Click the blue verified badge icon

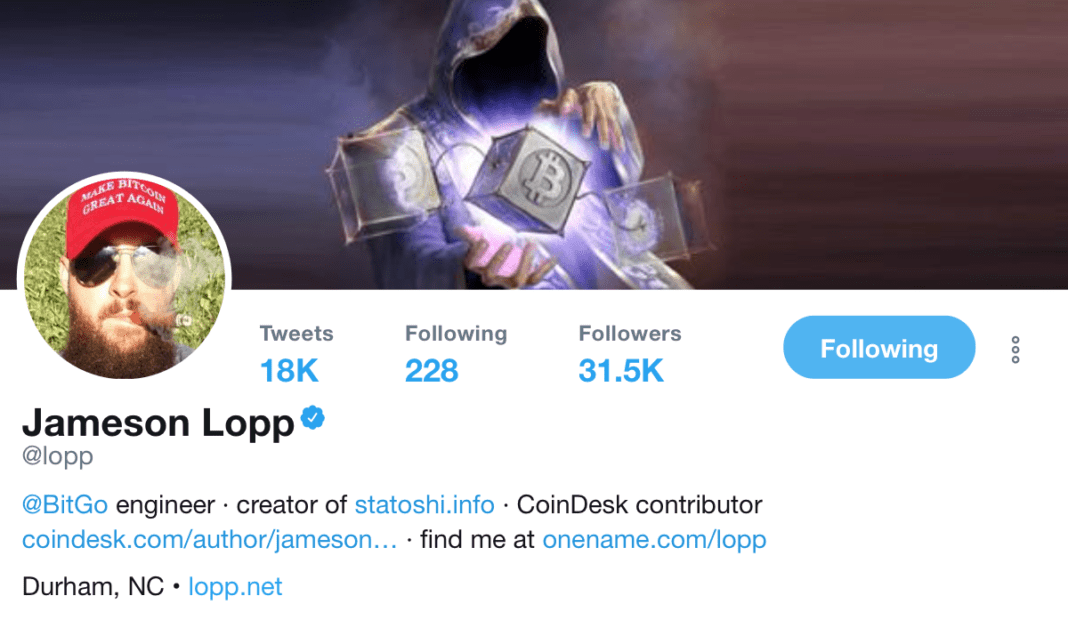313,418
